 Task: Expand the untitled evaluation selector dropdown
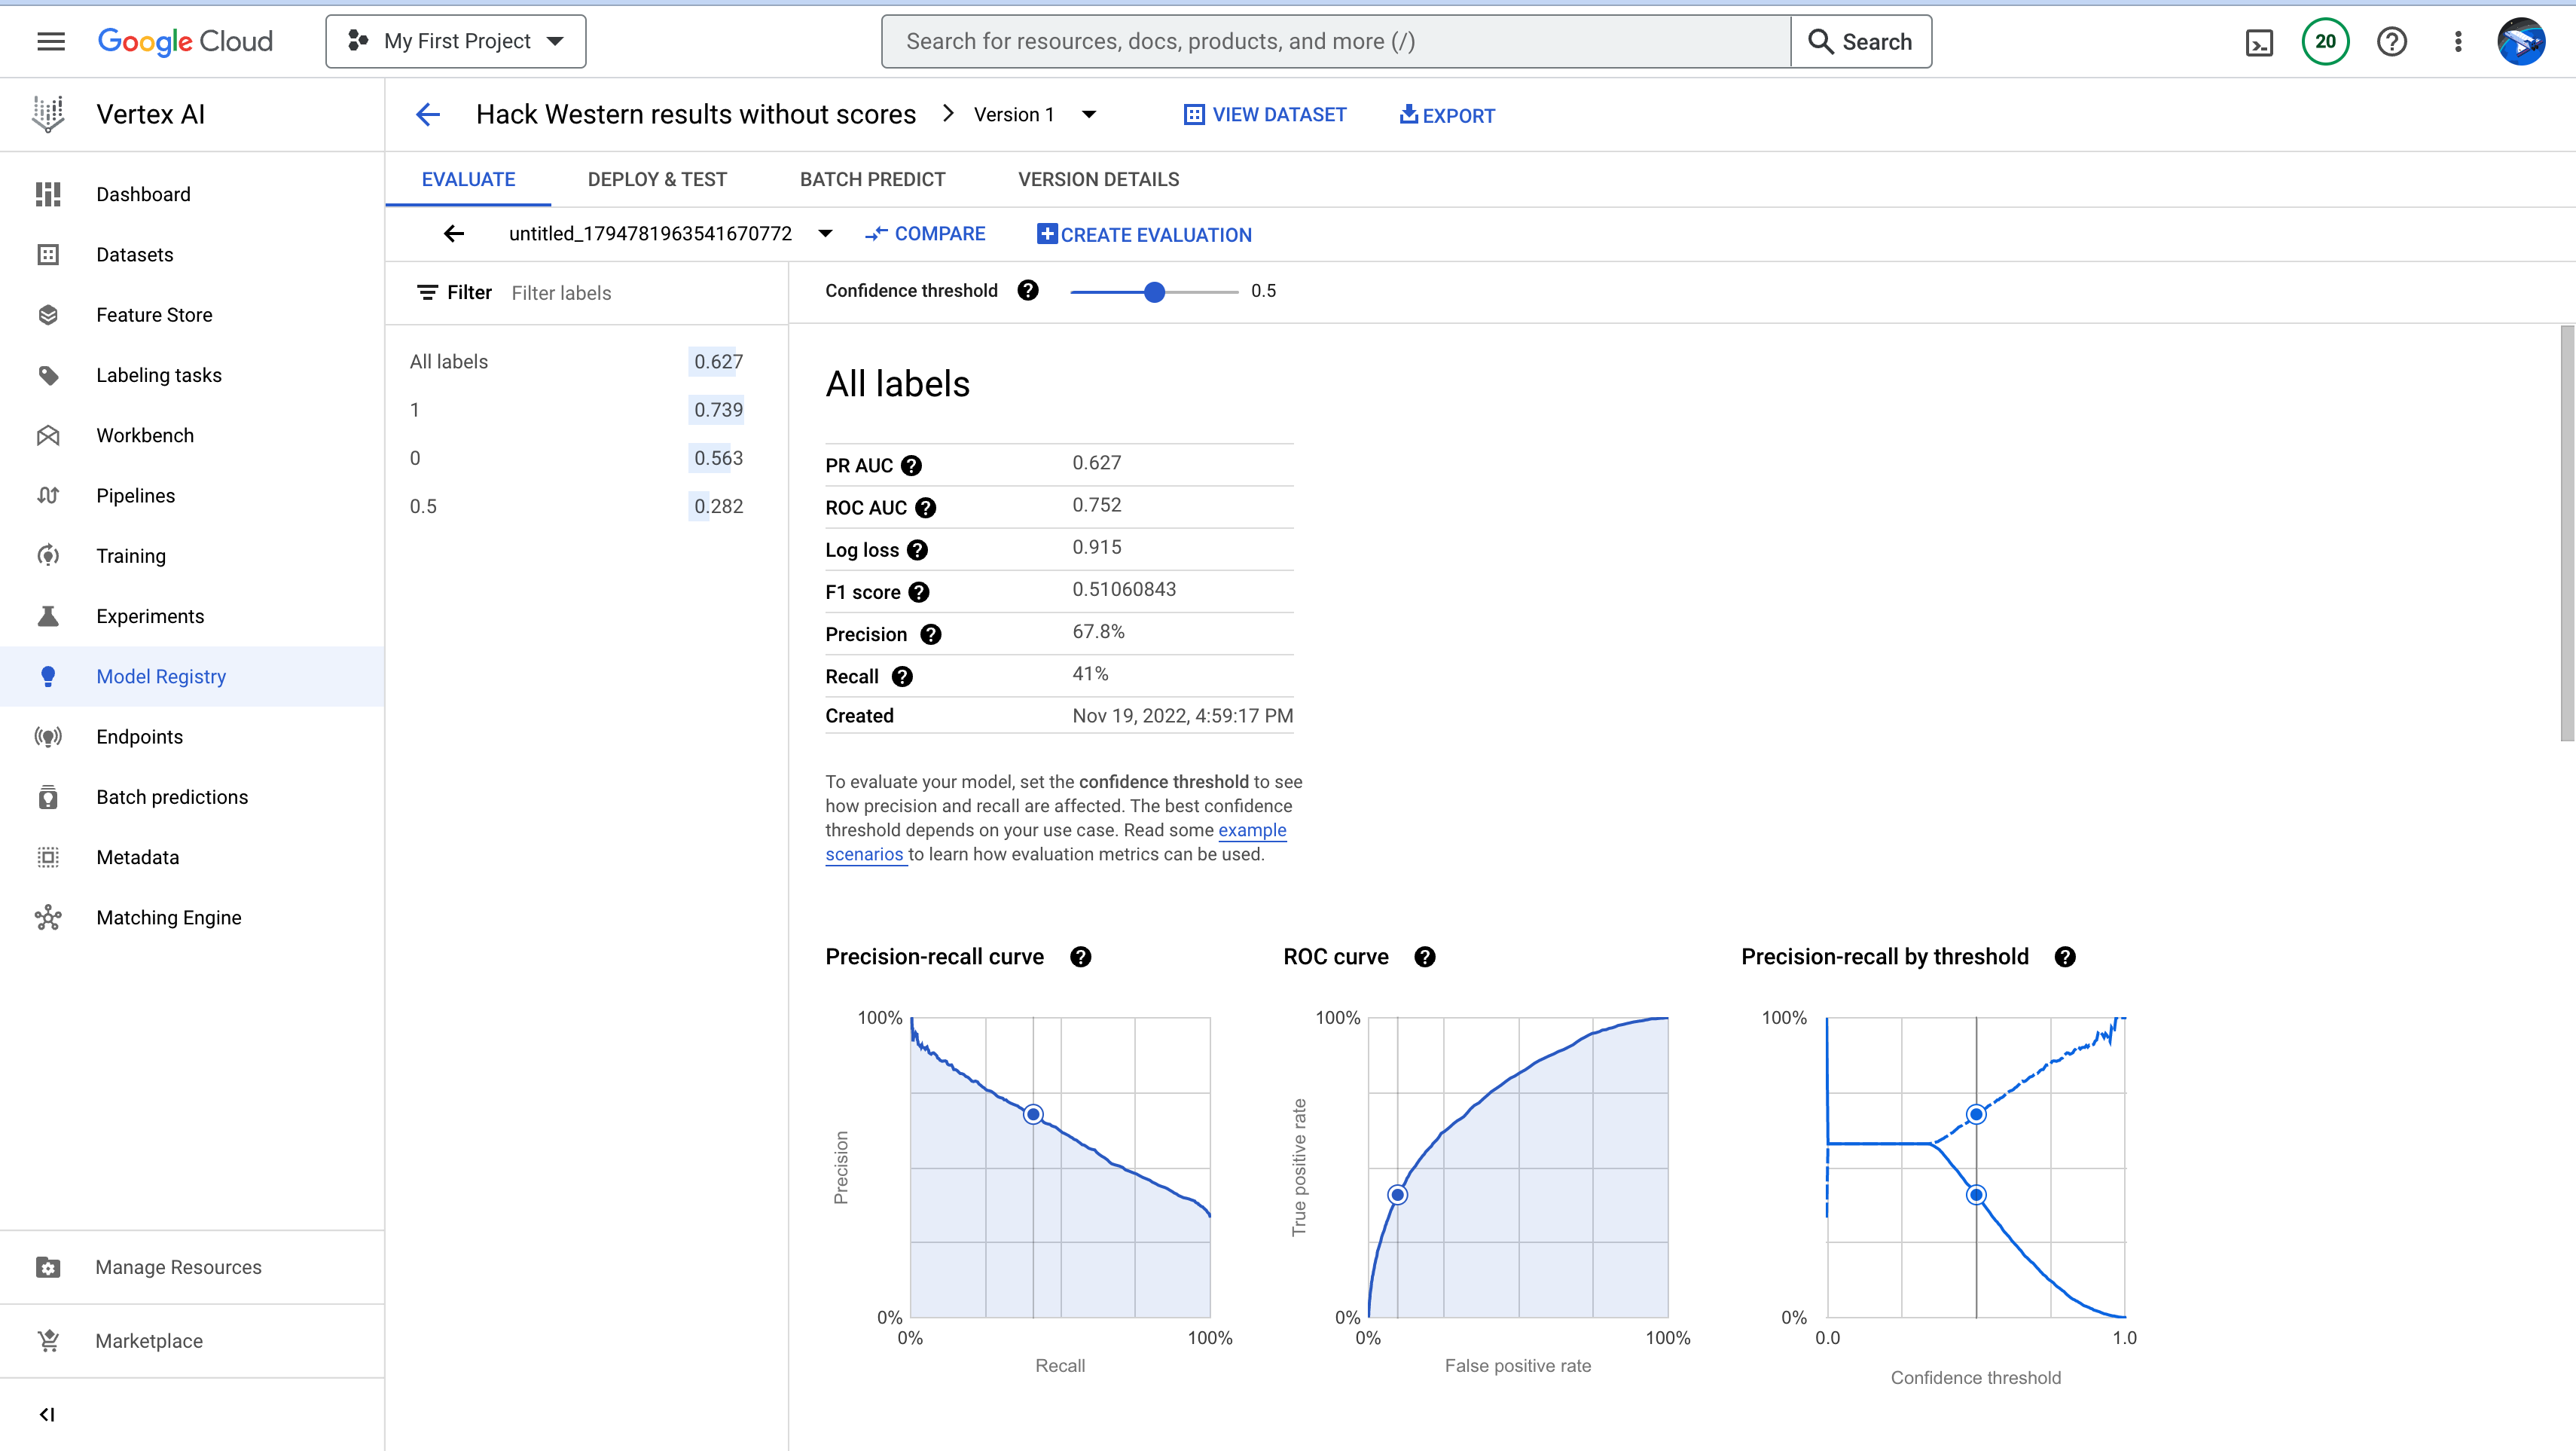click(825, 234)
